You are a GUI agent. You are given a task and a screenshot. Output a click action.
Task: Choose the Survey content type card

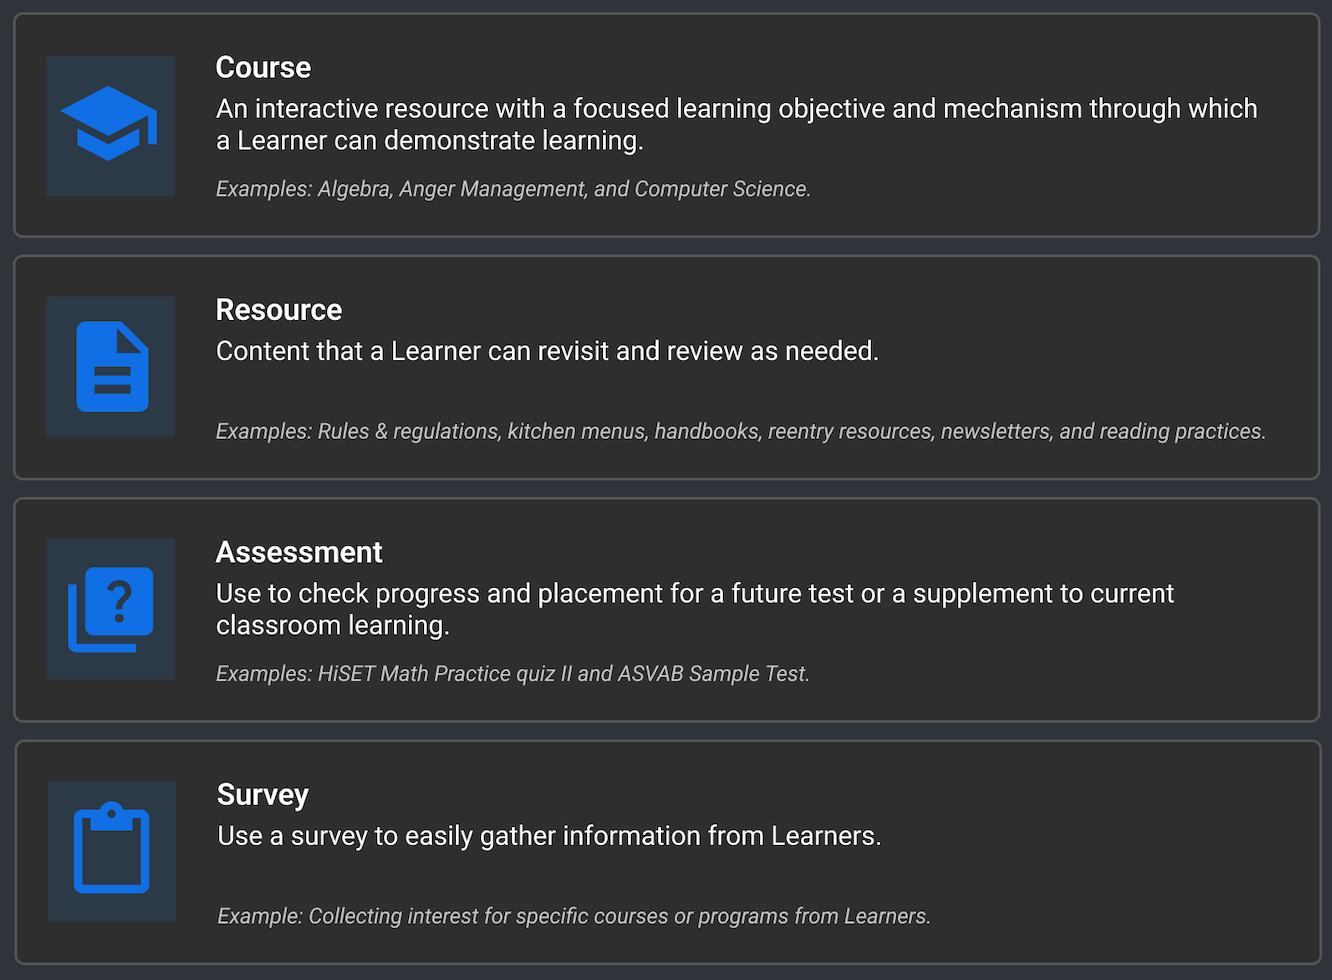[667, 852]
